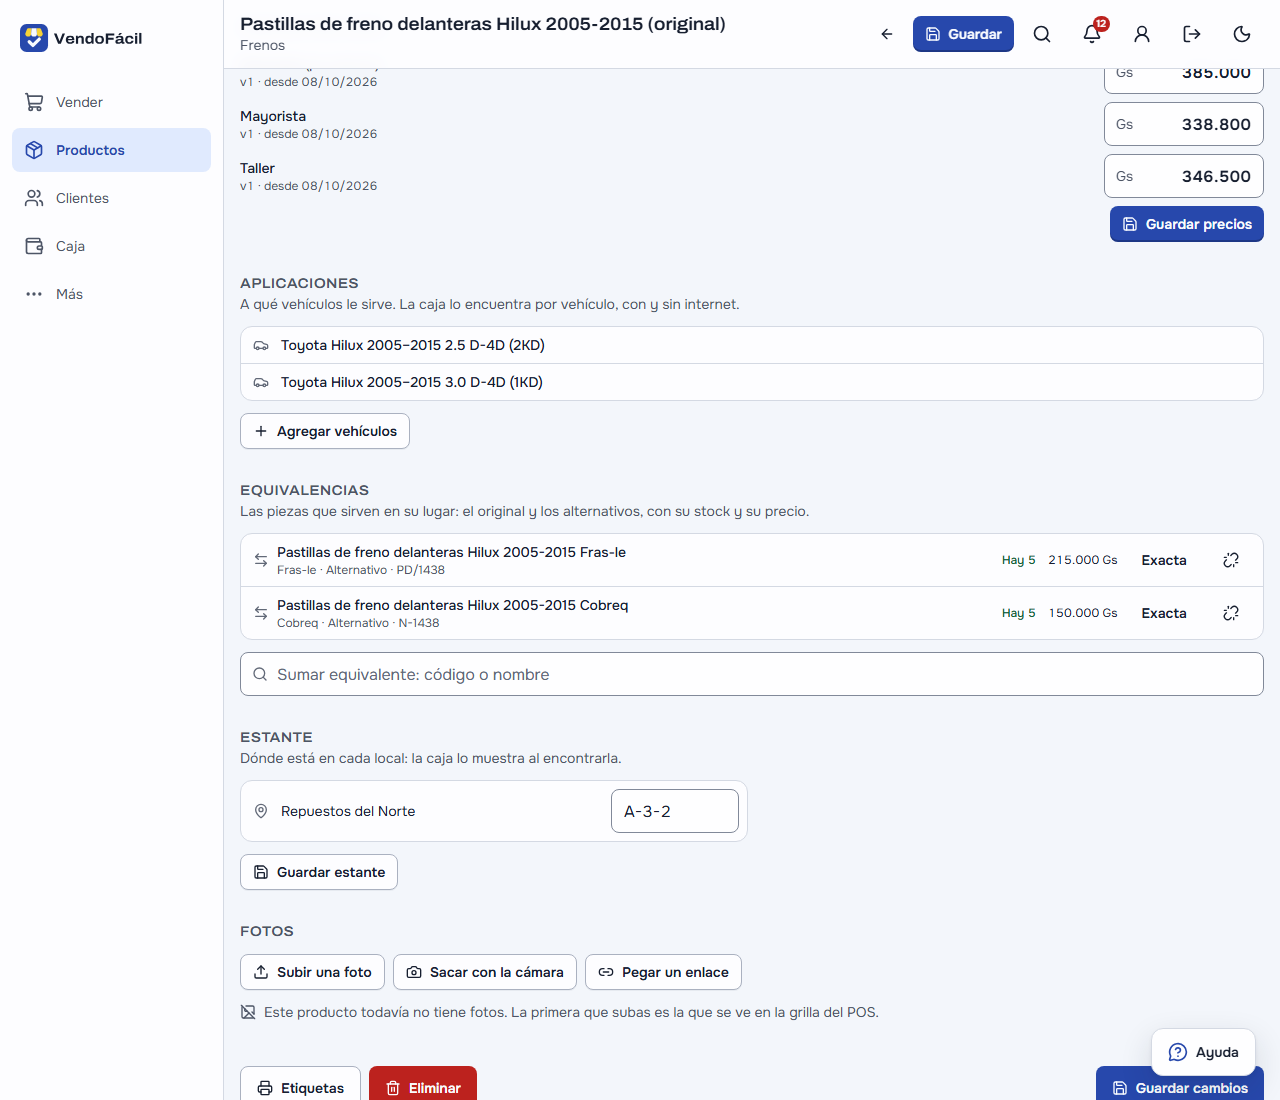The width and height of the screenshot is (1280, 1100).
Task: Click Subir una foto button
Action: point(312,972)
